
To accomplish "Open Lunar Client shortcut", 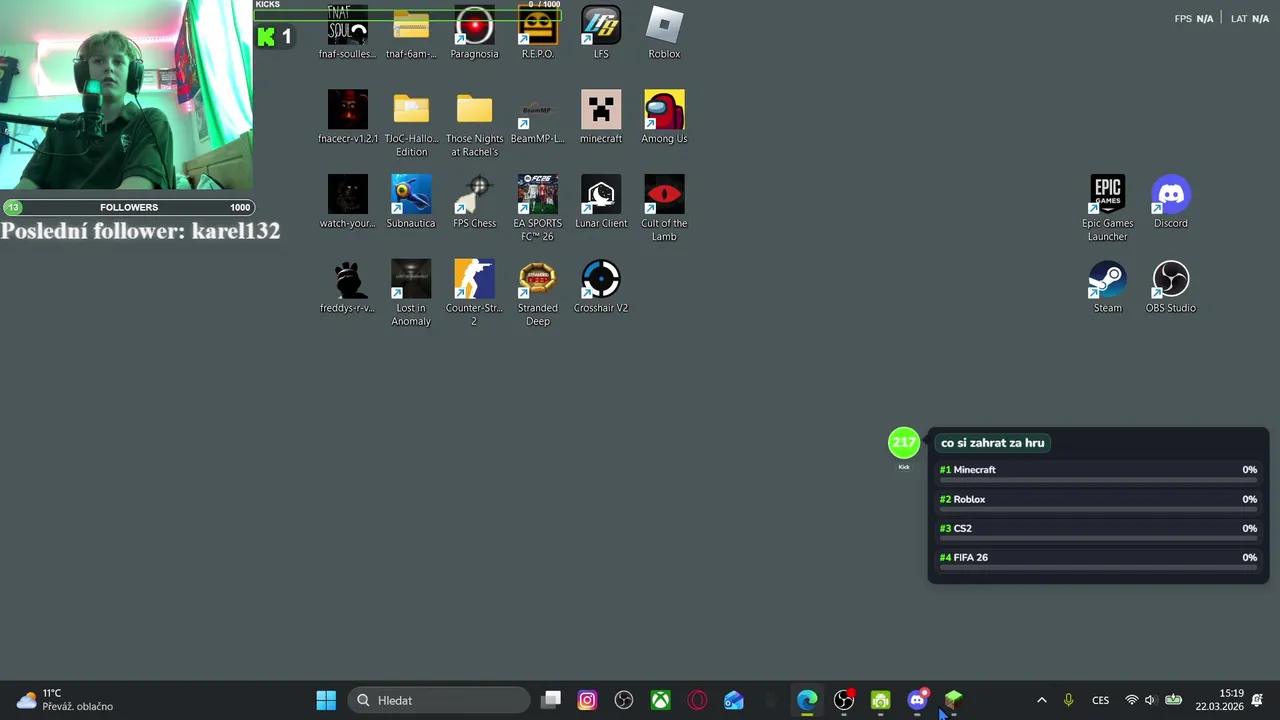I will 601,202.
